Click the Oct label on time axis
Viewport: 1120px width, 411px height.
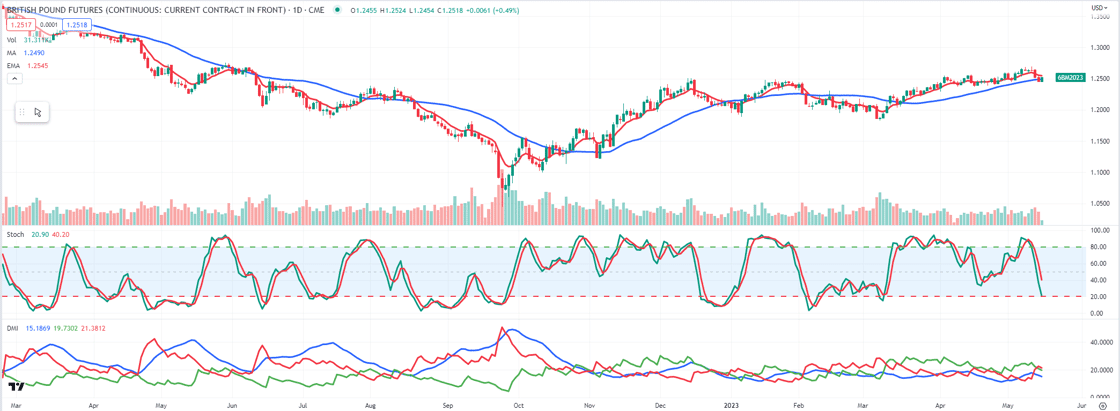[519, 405]
